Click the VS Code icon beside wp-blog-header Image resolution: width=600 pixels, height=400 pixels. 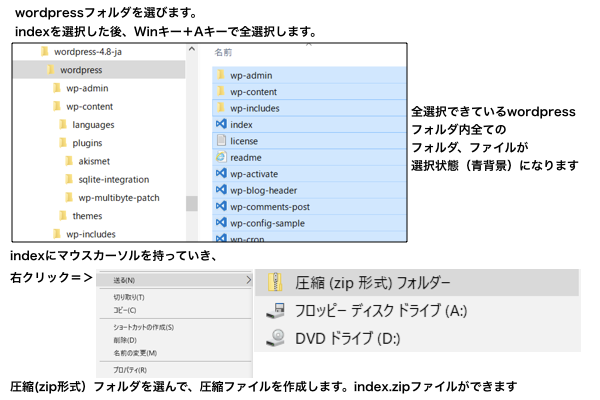point(221,189)
